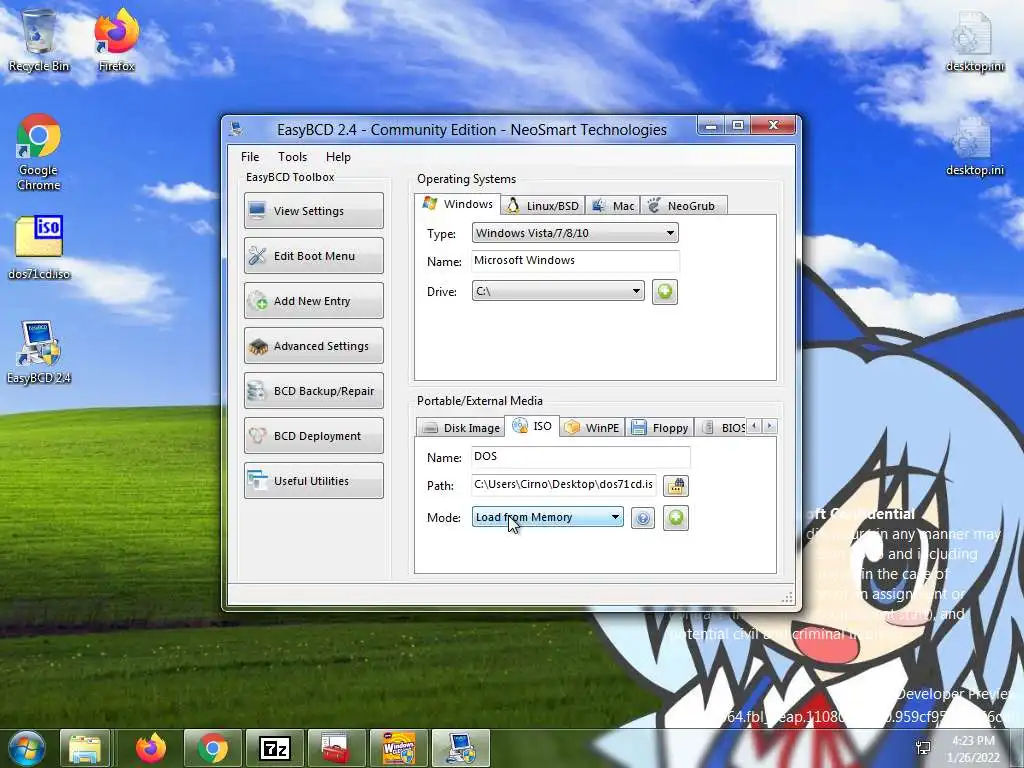Select the Recycle Bin desktop icon

pos(39,40)
